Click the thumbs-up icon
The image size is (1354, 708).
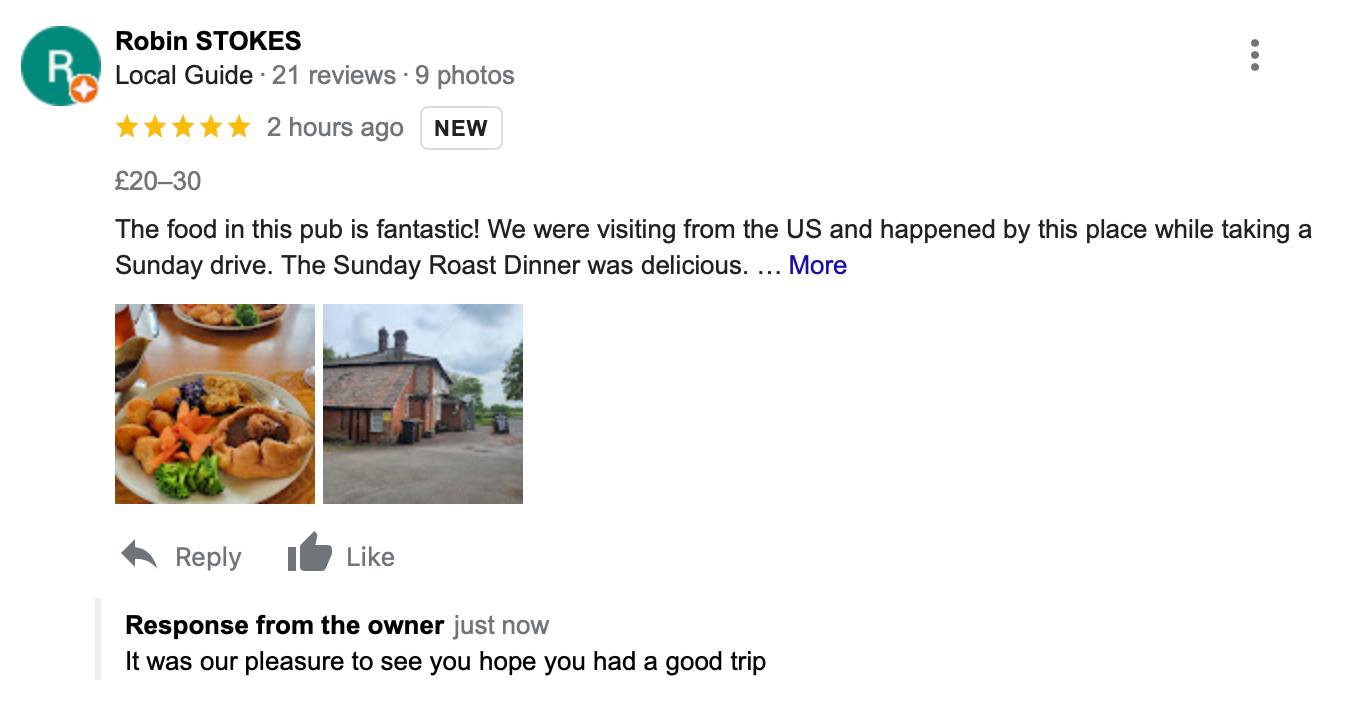pyautogui.click(x=309, y=553)
